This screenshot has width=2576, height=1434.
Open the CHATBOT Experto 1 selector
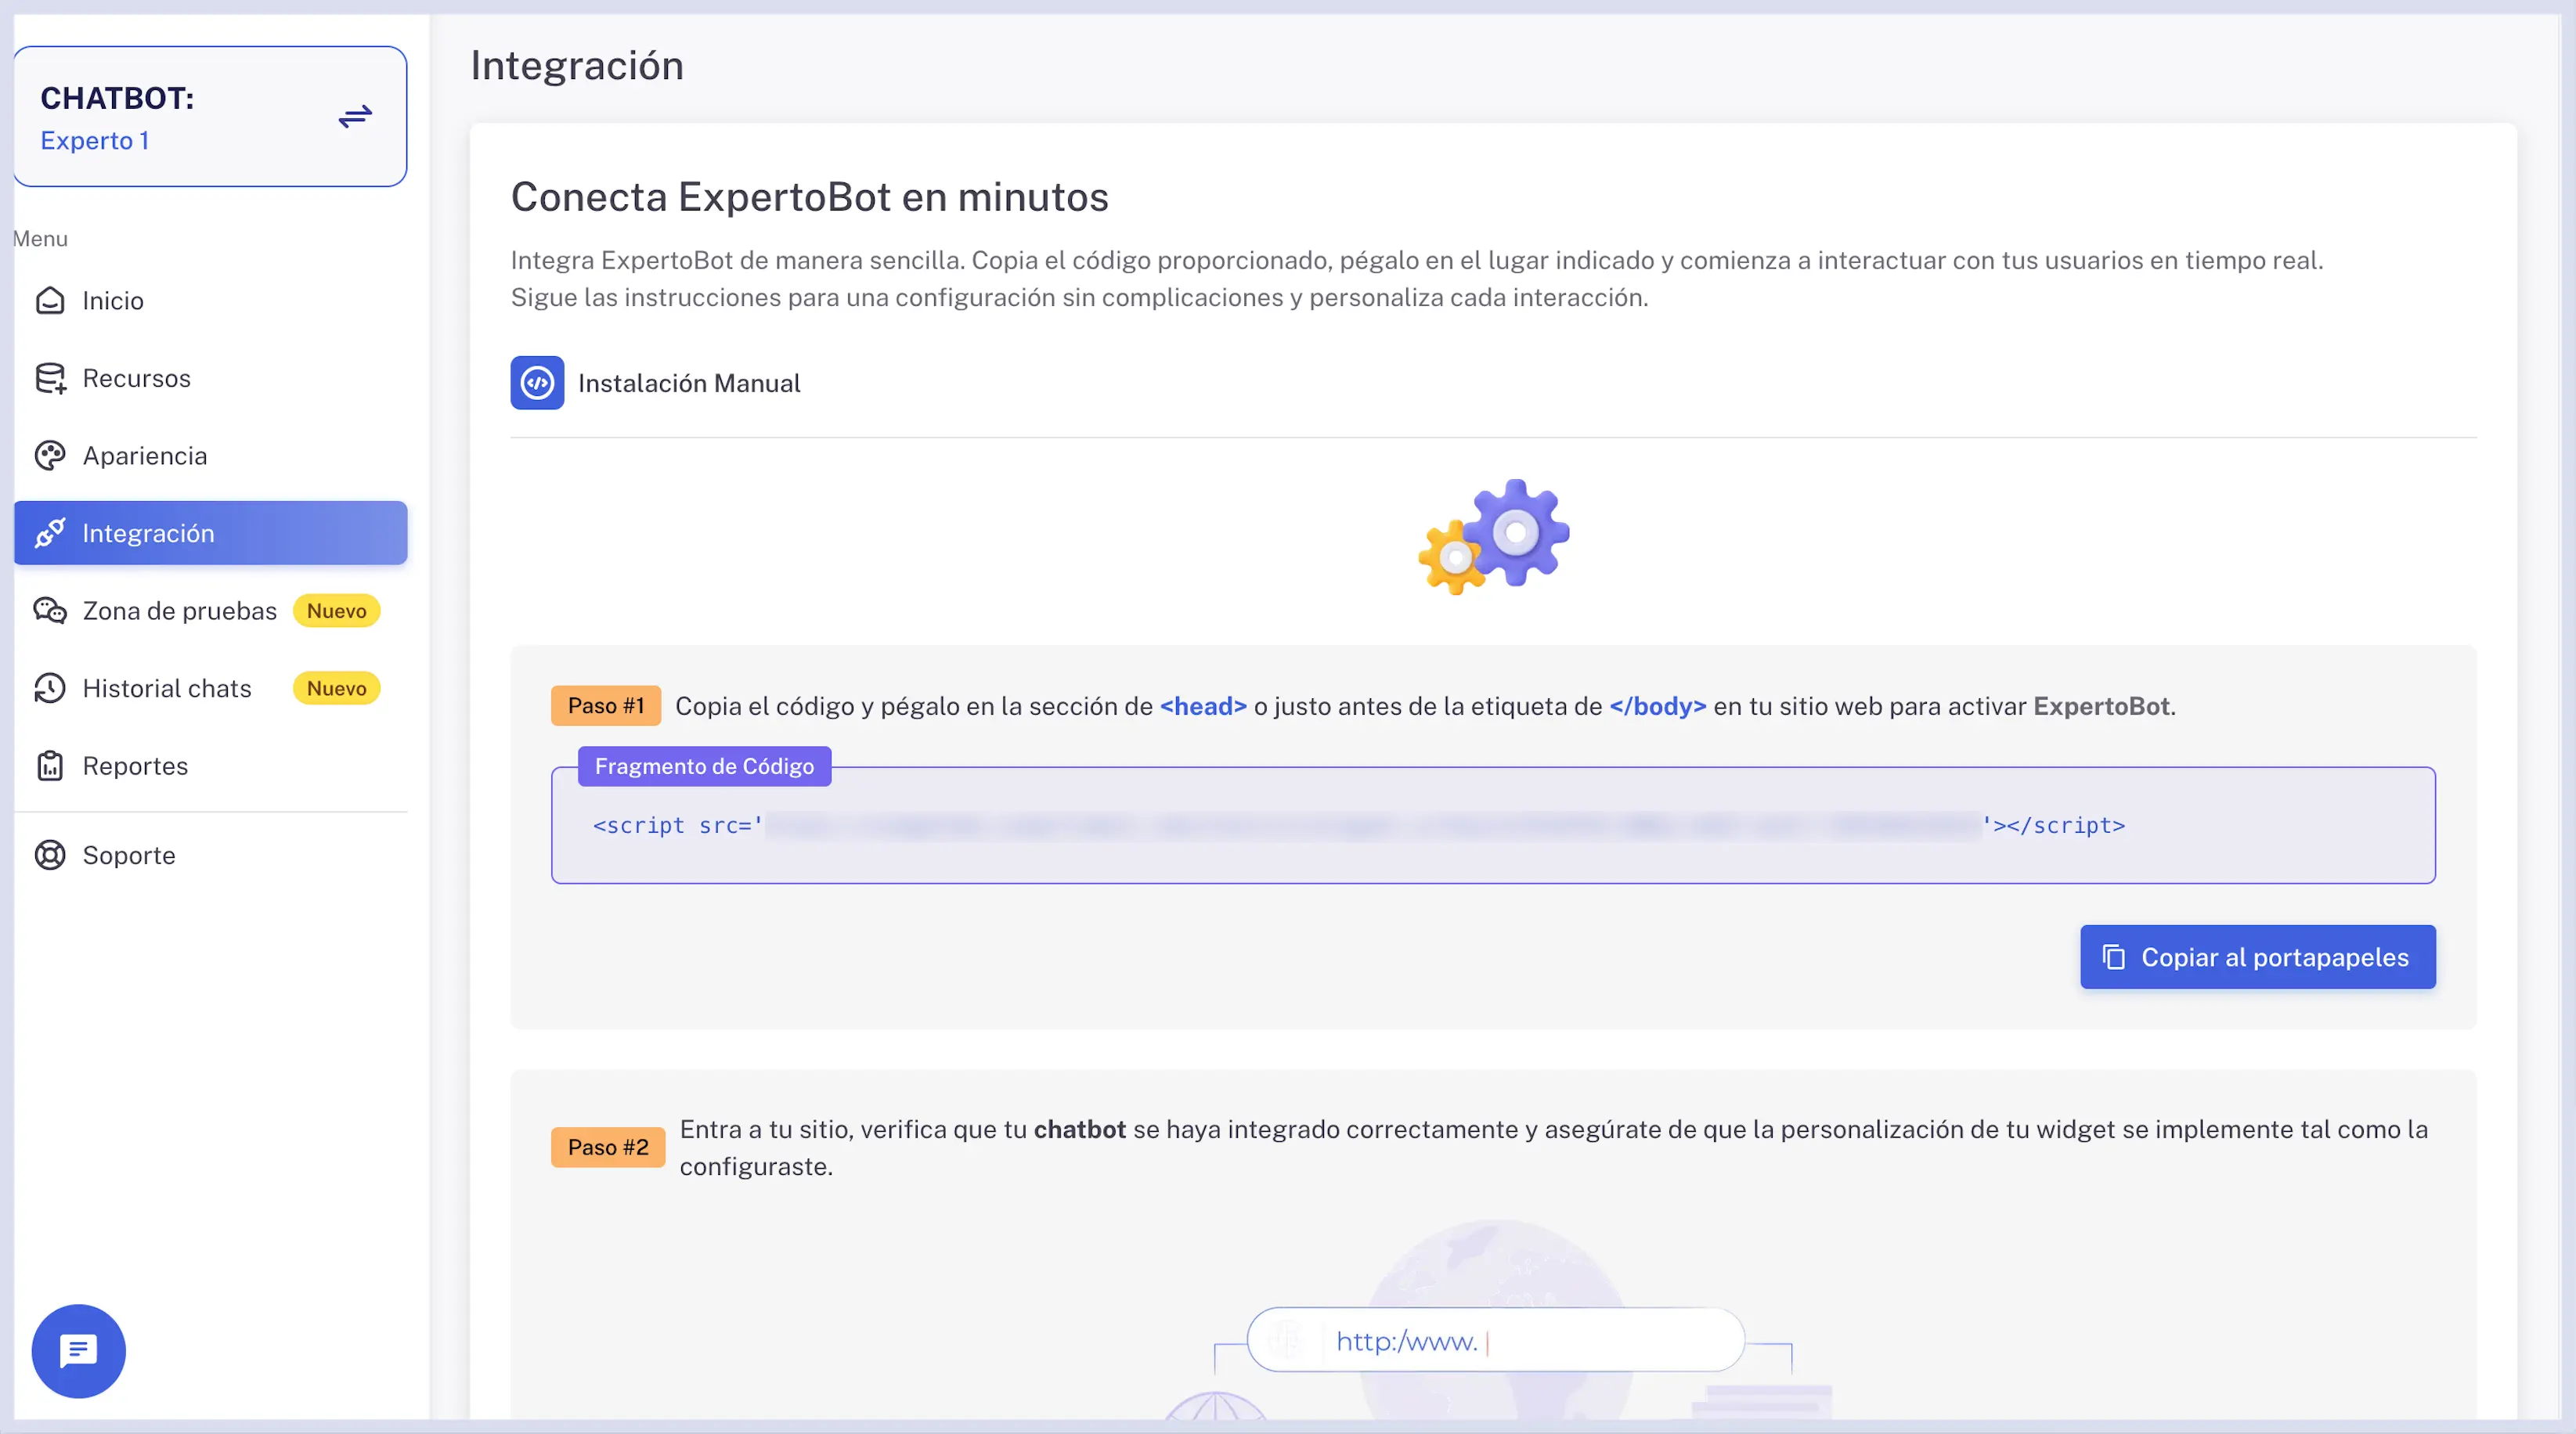click(211, 116)
